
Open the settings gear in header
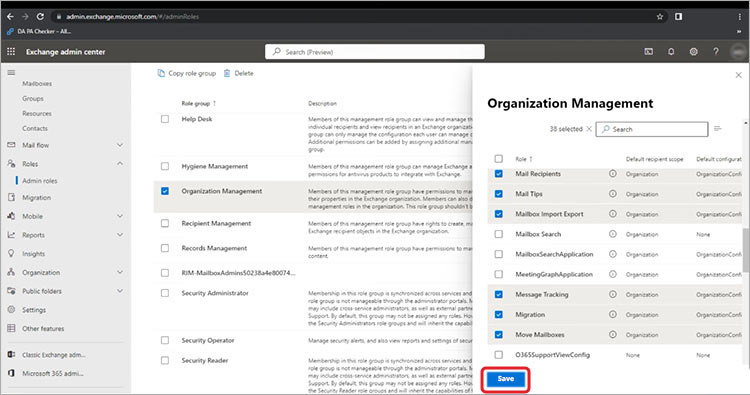(x=694, y=52)
